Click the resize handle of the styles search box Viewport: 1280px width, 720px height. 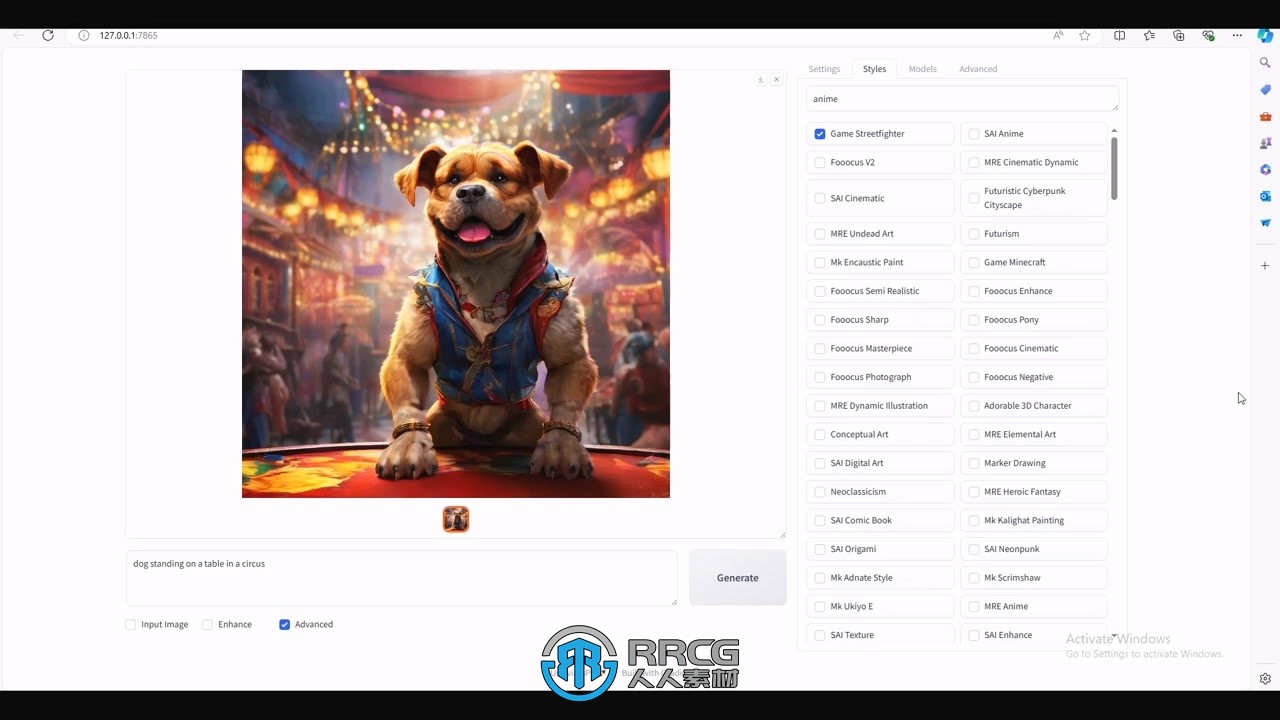click(x=1115, y=108)
